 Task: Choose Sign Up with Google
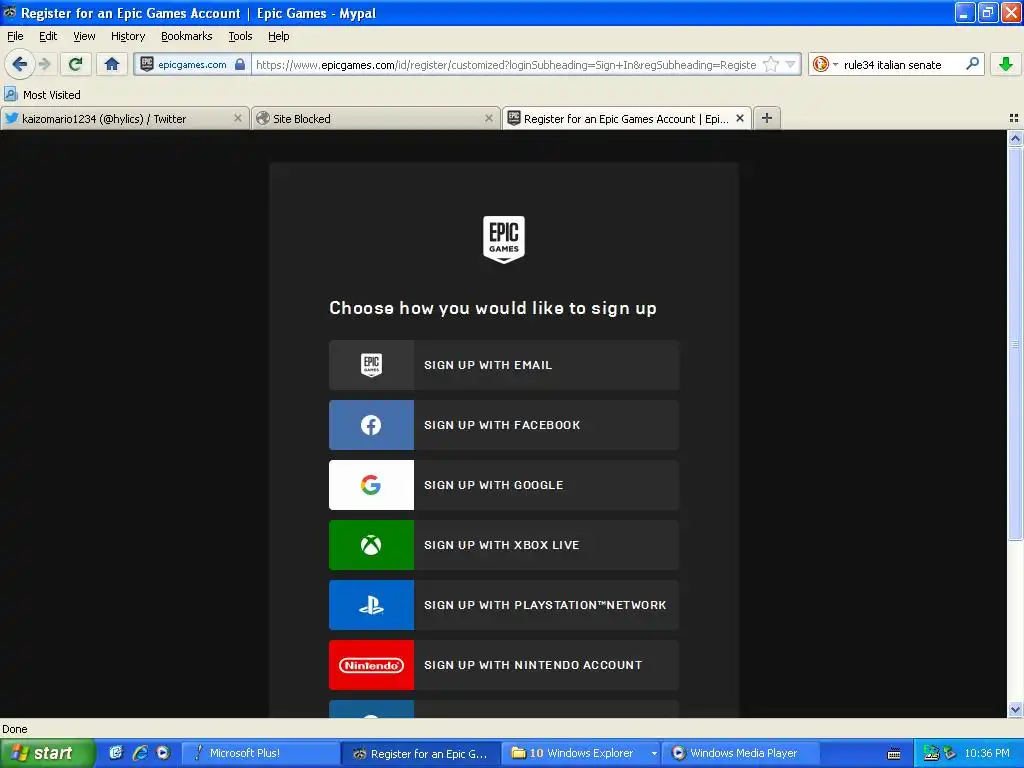(504, 485)
